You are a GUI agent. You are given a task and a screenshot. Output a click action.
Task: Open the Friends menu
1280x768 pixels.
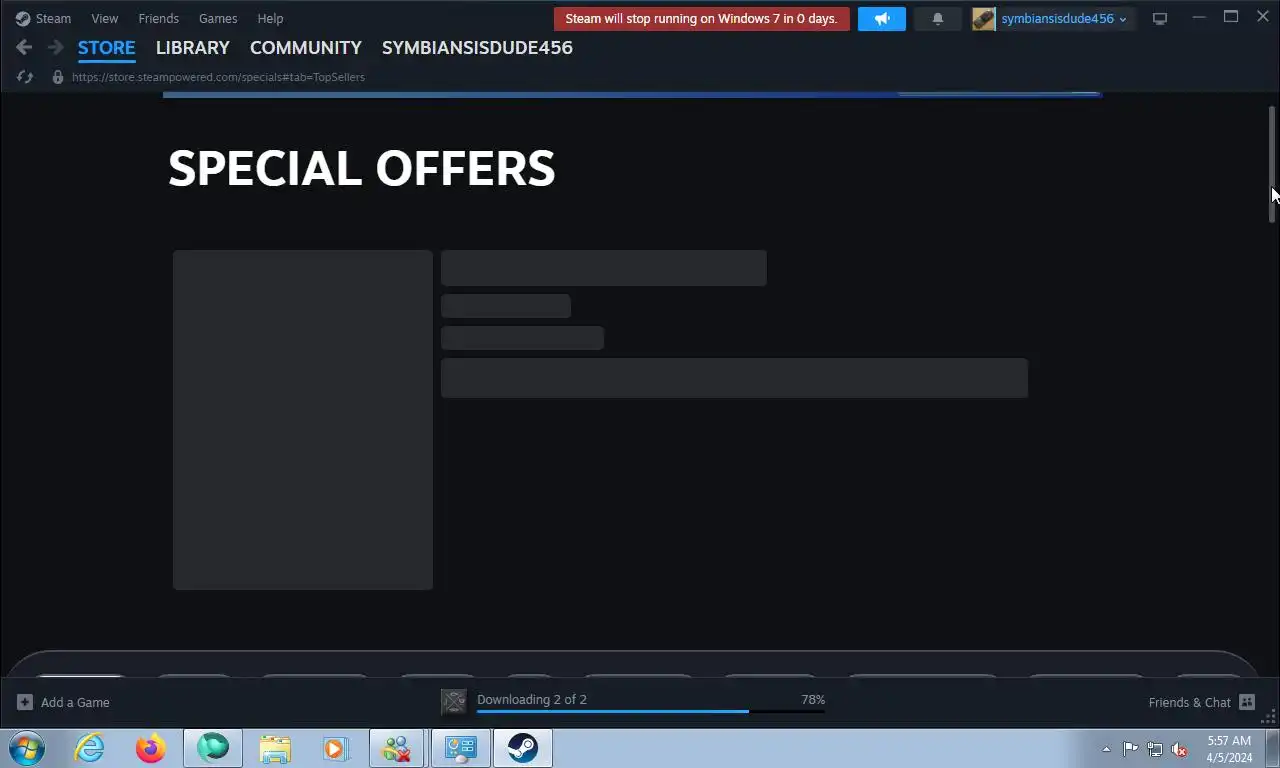tap(158, 18)
